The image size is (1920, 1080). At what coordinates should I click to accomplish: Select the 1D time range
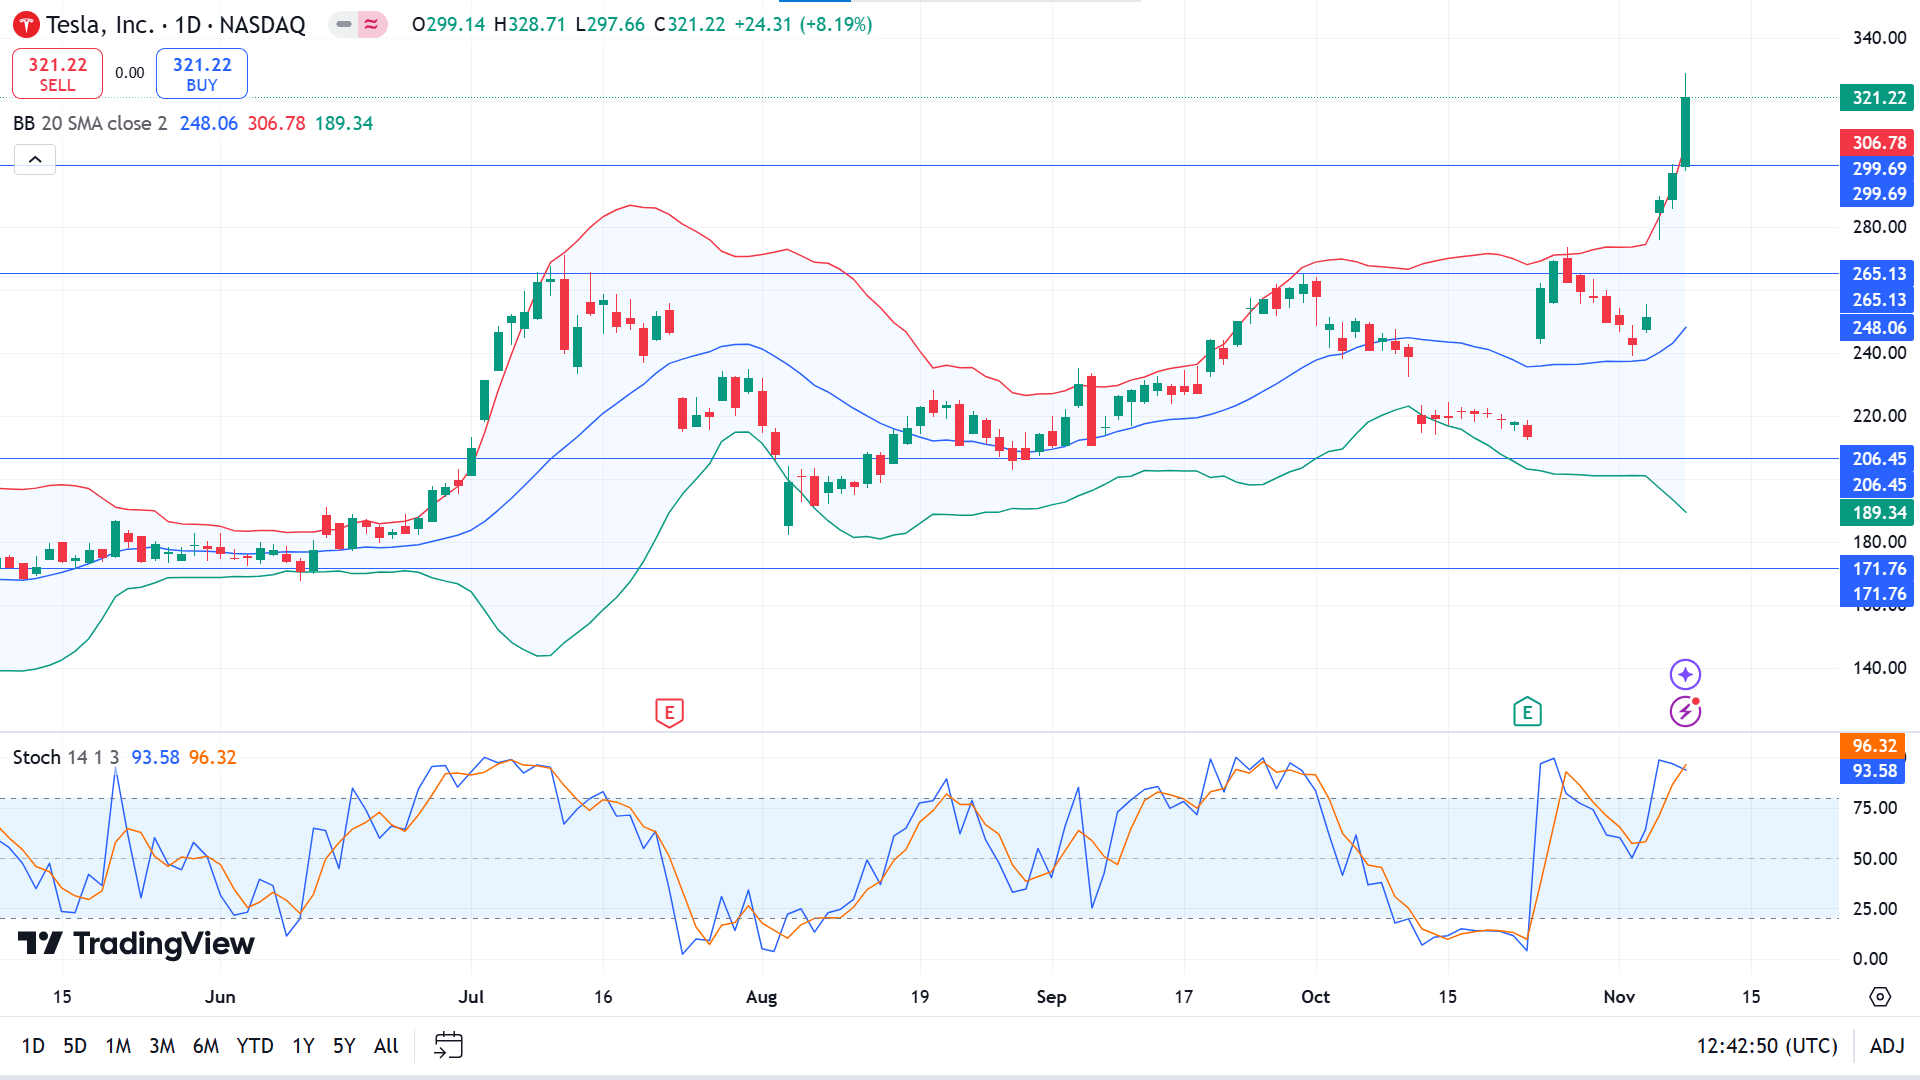[x=33, y=1046]
